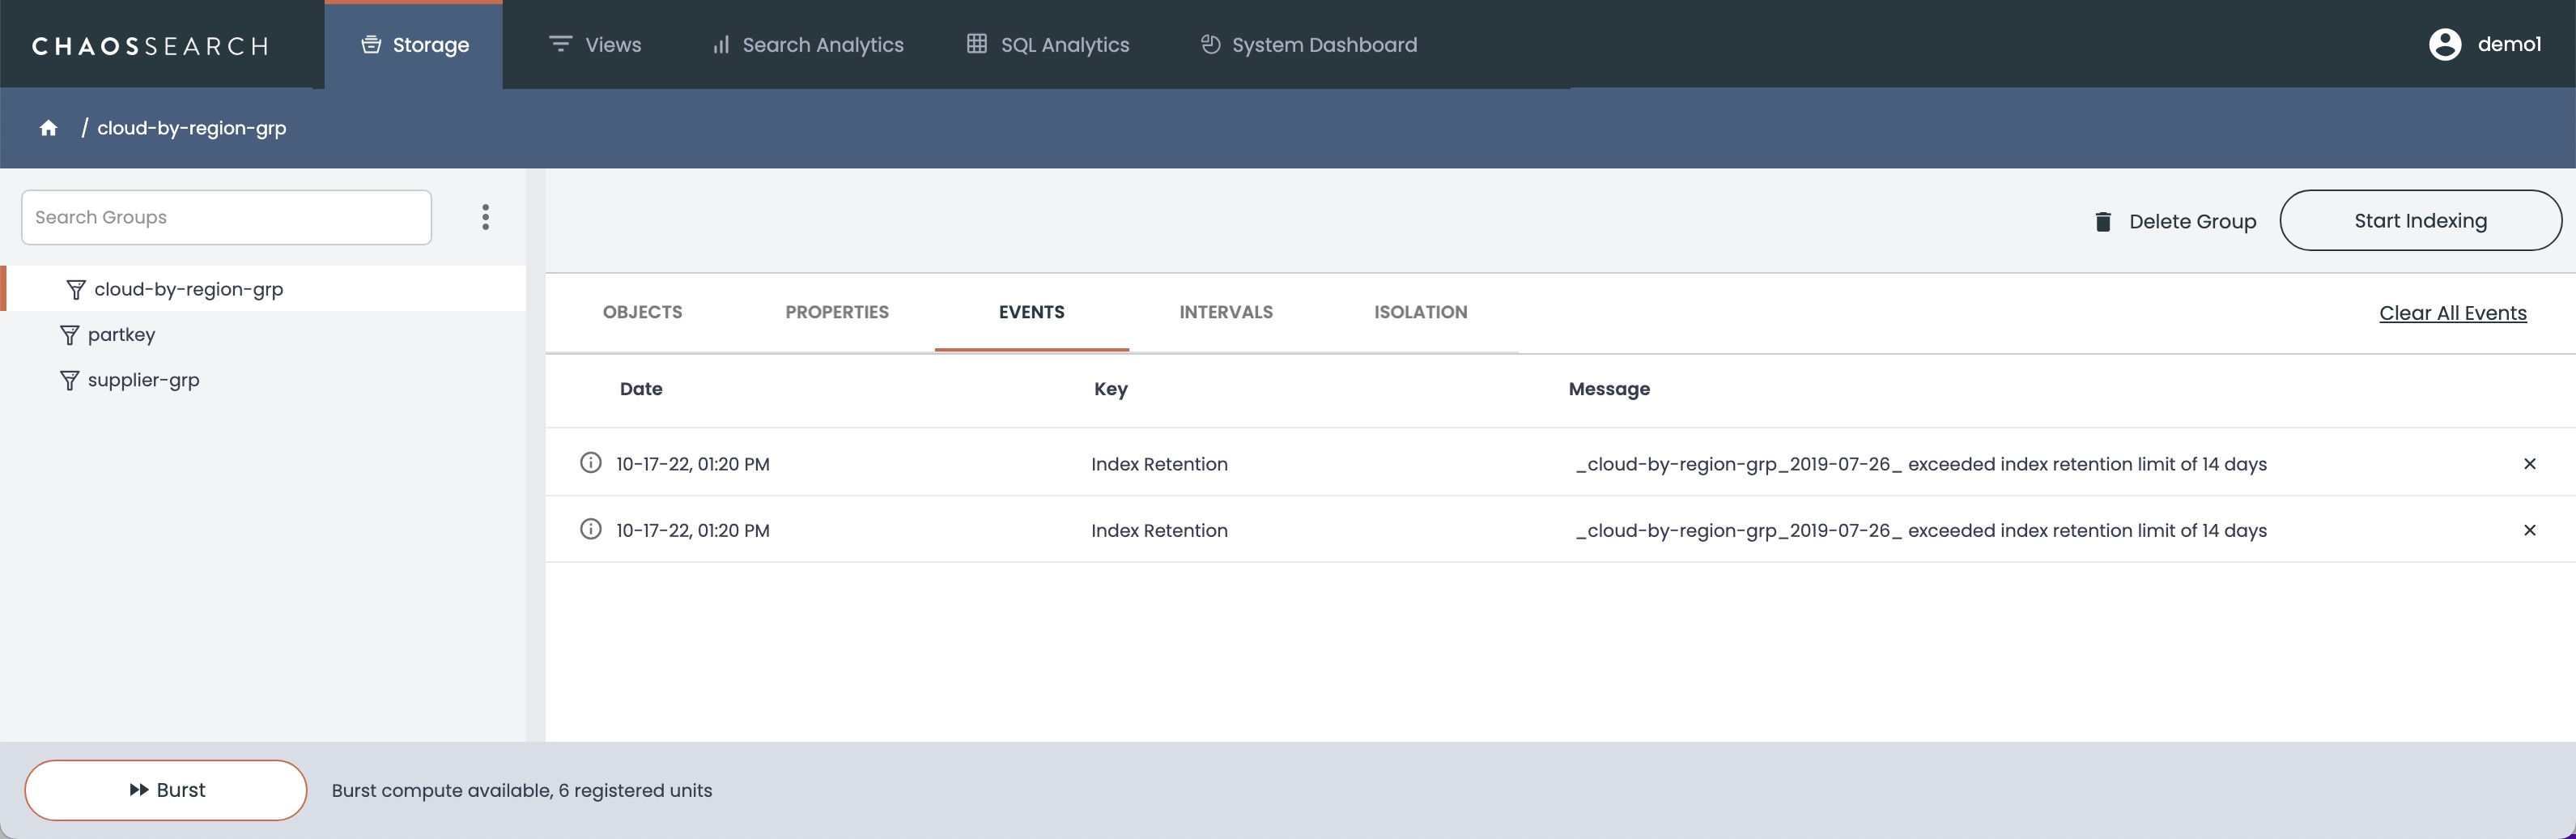Click the Delete Group trash icon
Screen dimensions: 2576x839
2103,221
